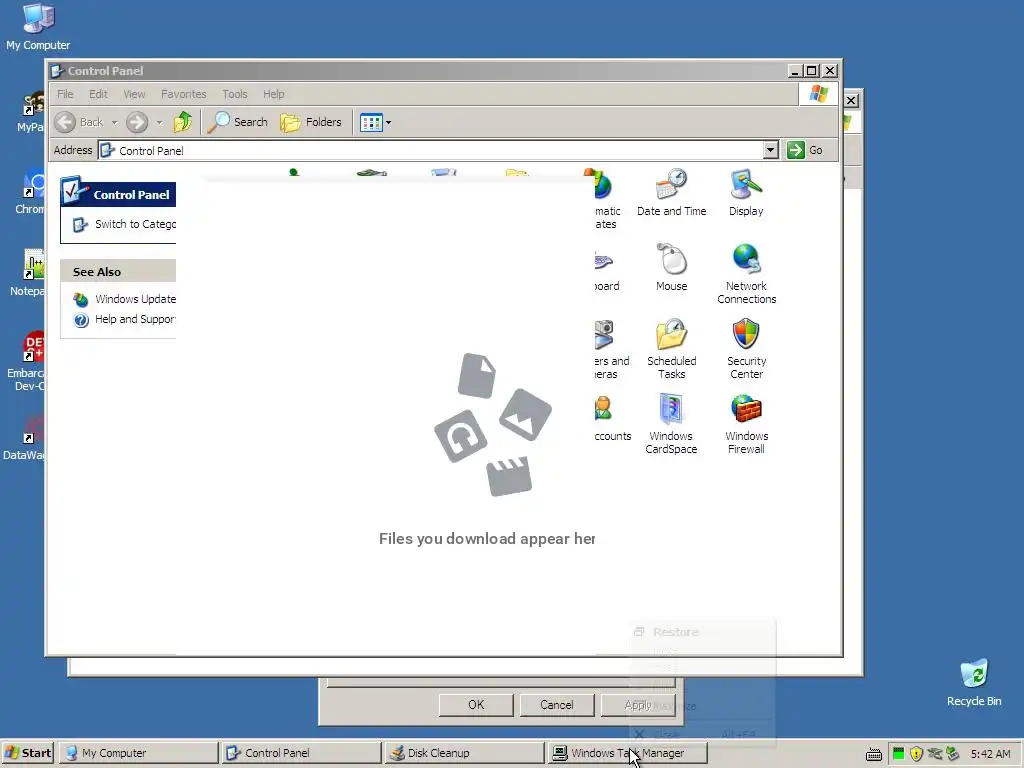
Task: Click the Safely Remove Hardware tray icon
Action: click(x=952, y=754)
